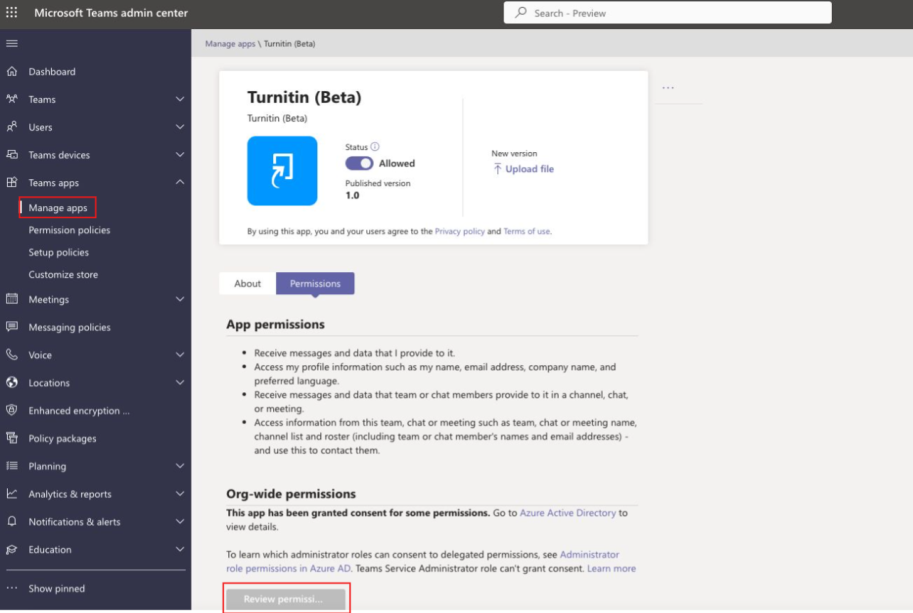
Task: Collapse the sidebar with hamburger icon
Action: (x=12, y=44)
